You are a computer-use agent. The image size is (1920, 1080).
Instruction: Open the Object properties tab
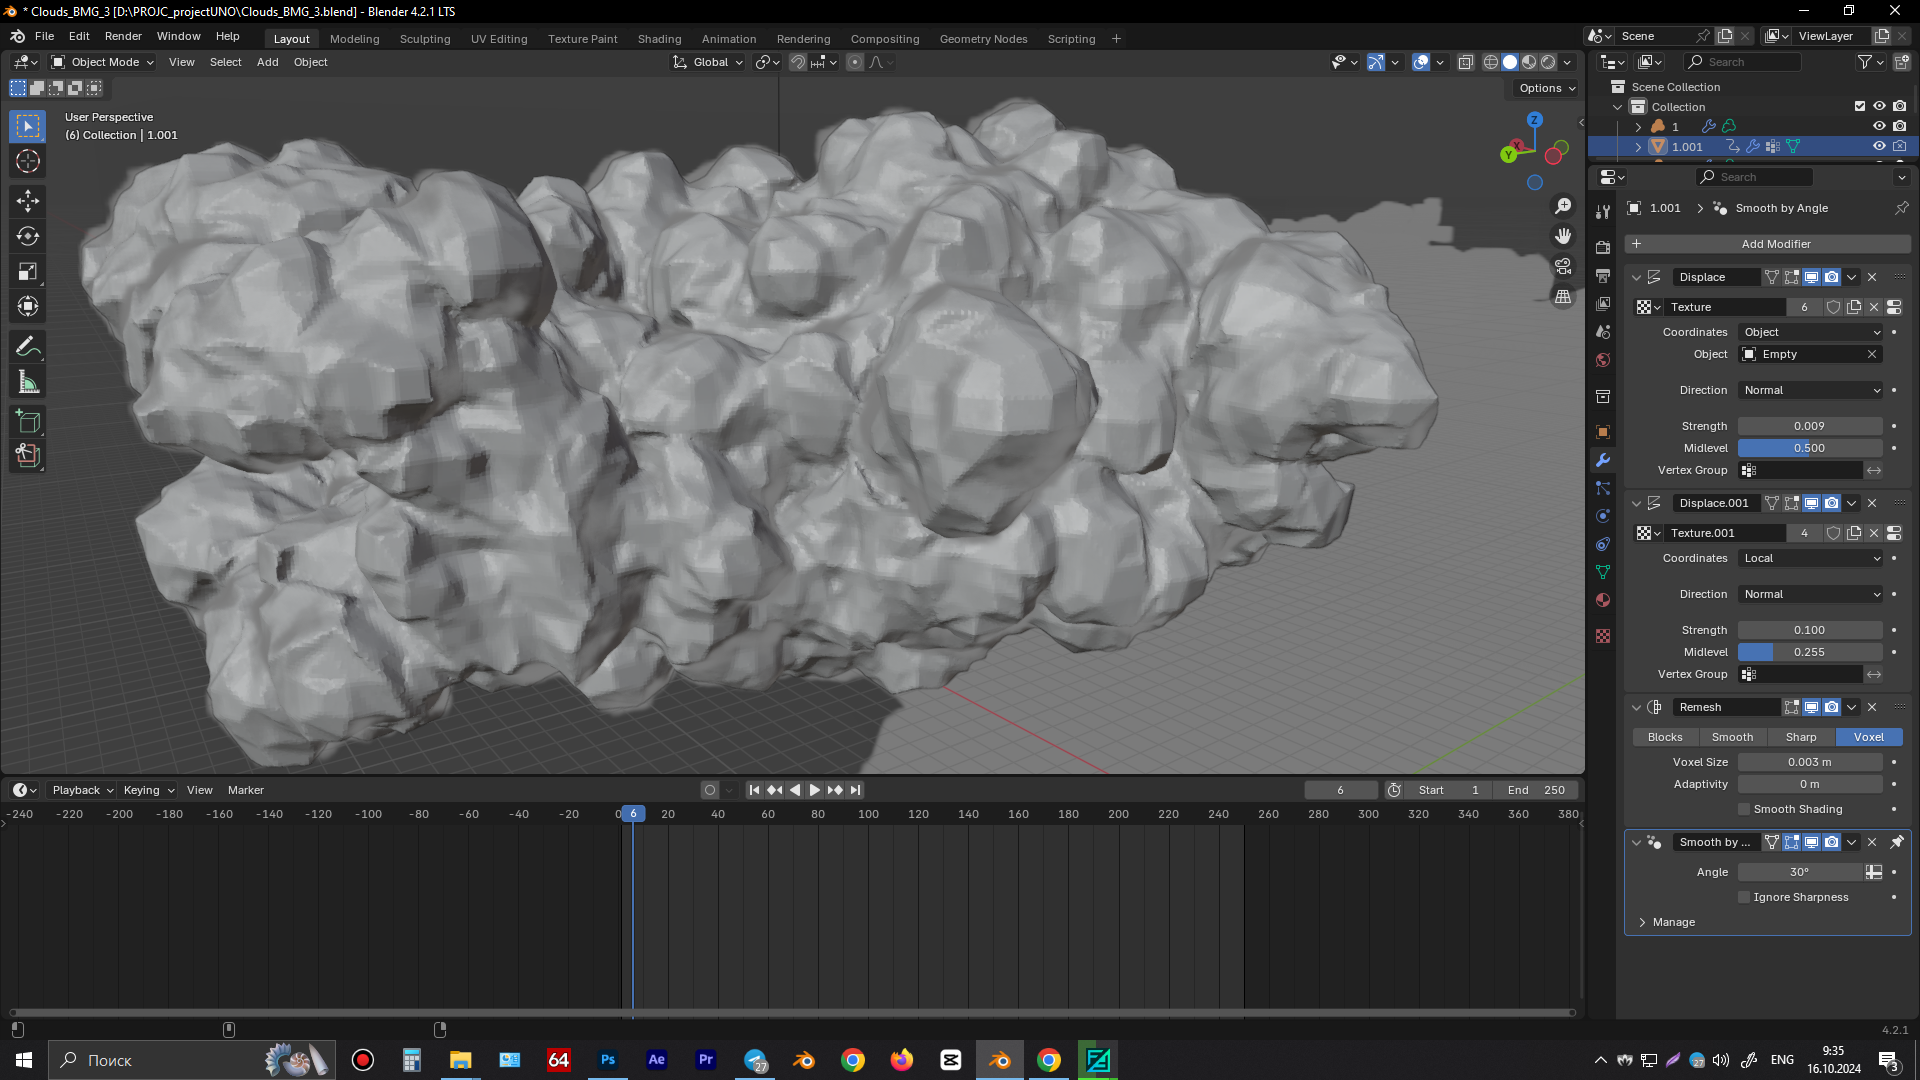click(1603, 432)
